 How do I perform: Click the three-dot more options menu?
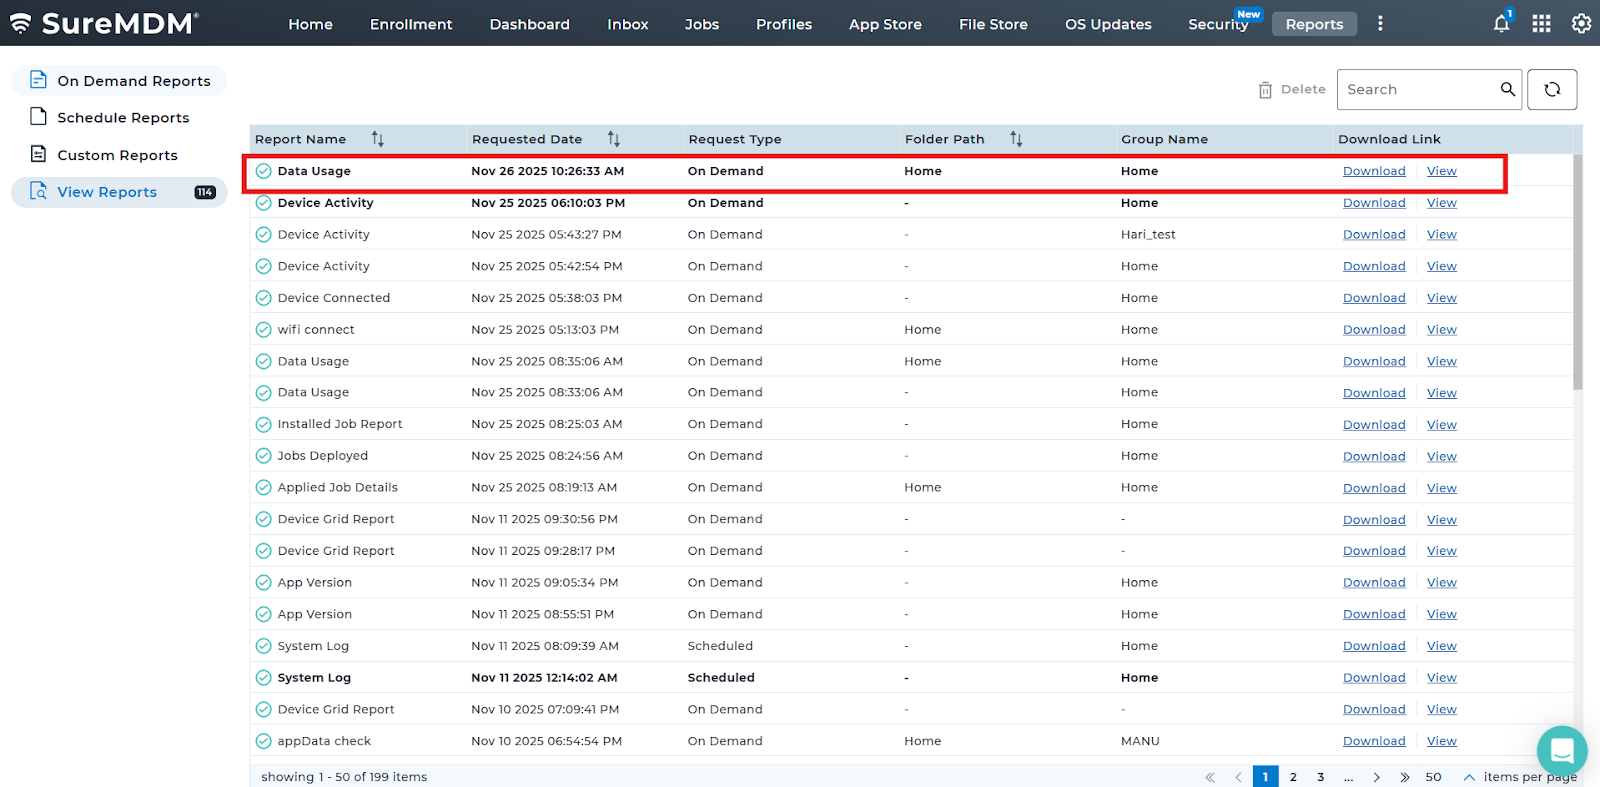(1380, 24)
